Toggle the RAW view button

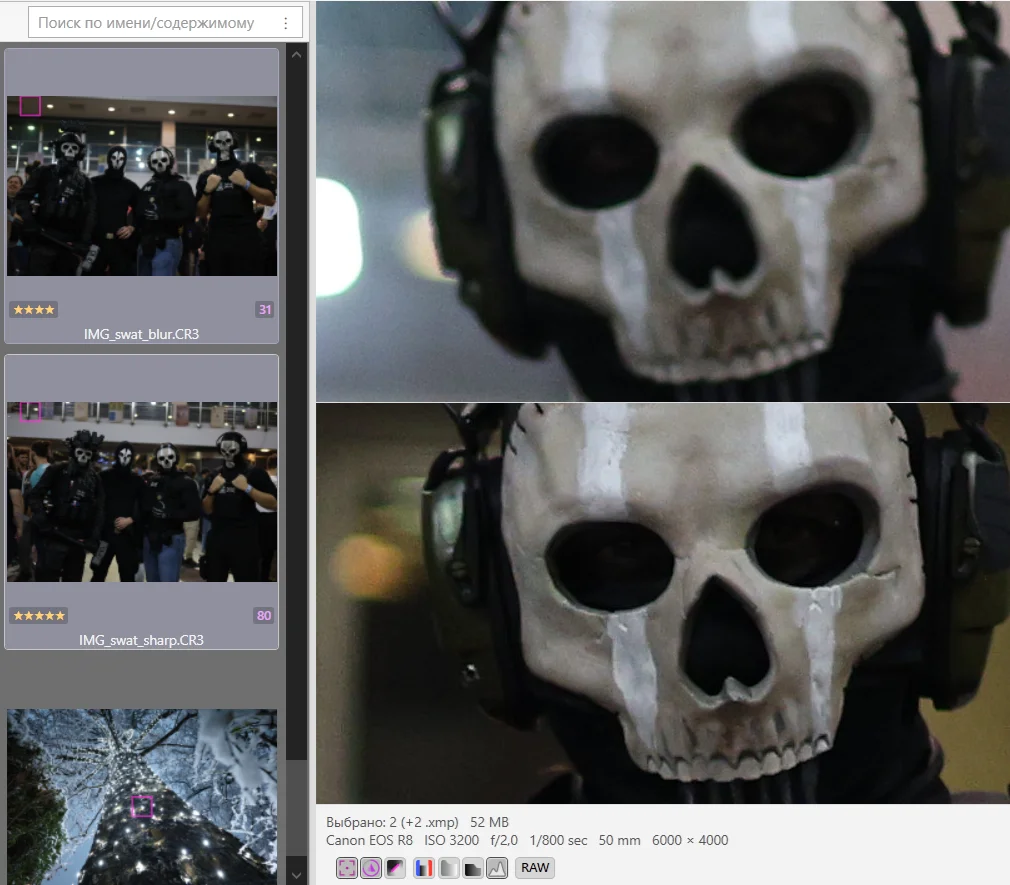pos(535,868)
